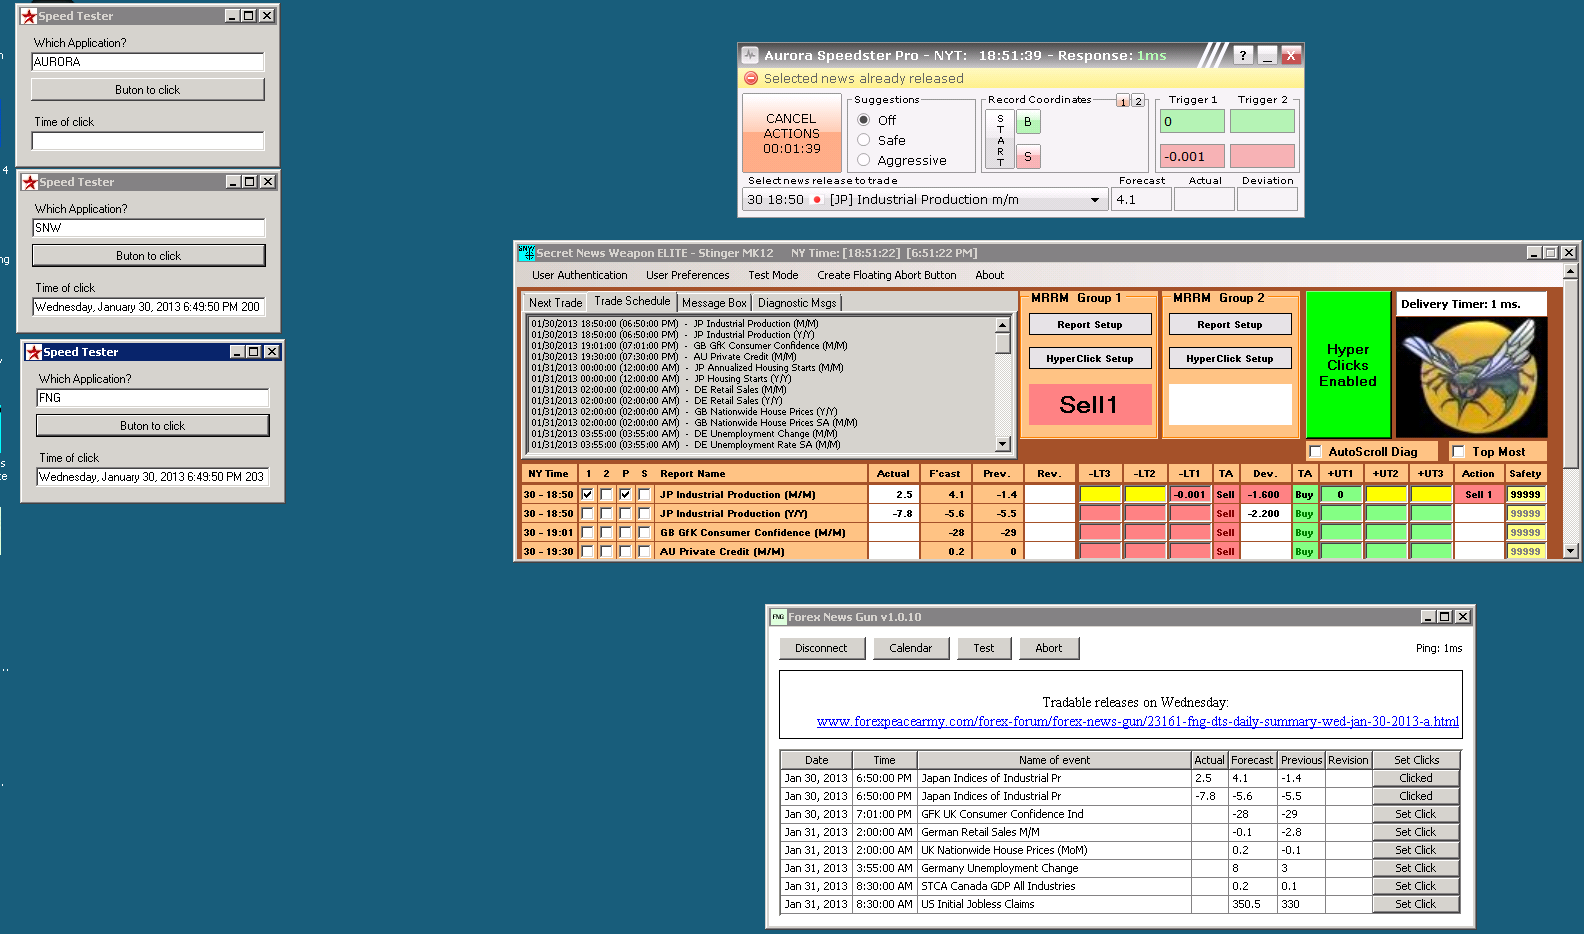Click the Create Floating Abort Button menu
This screenshot has height=934, width=1584.
point(887,275)
